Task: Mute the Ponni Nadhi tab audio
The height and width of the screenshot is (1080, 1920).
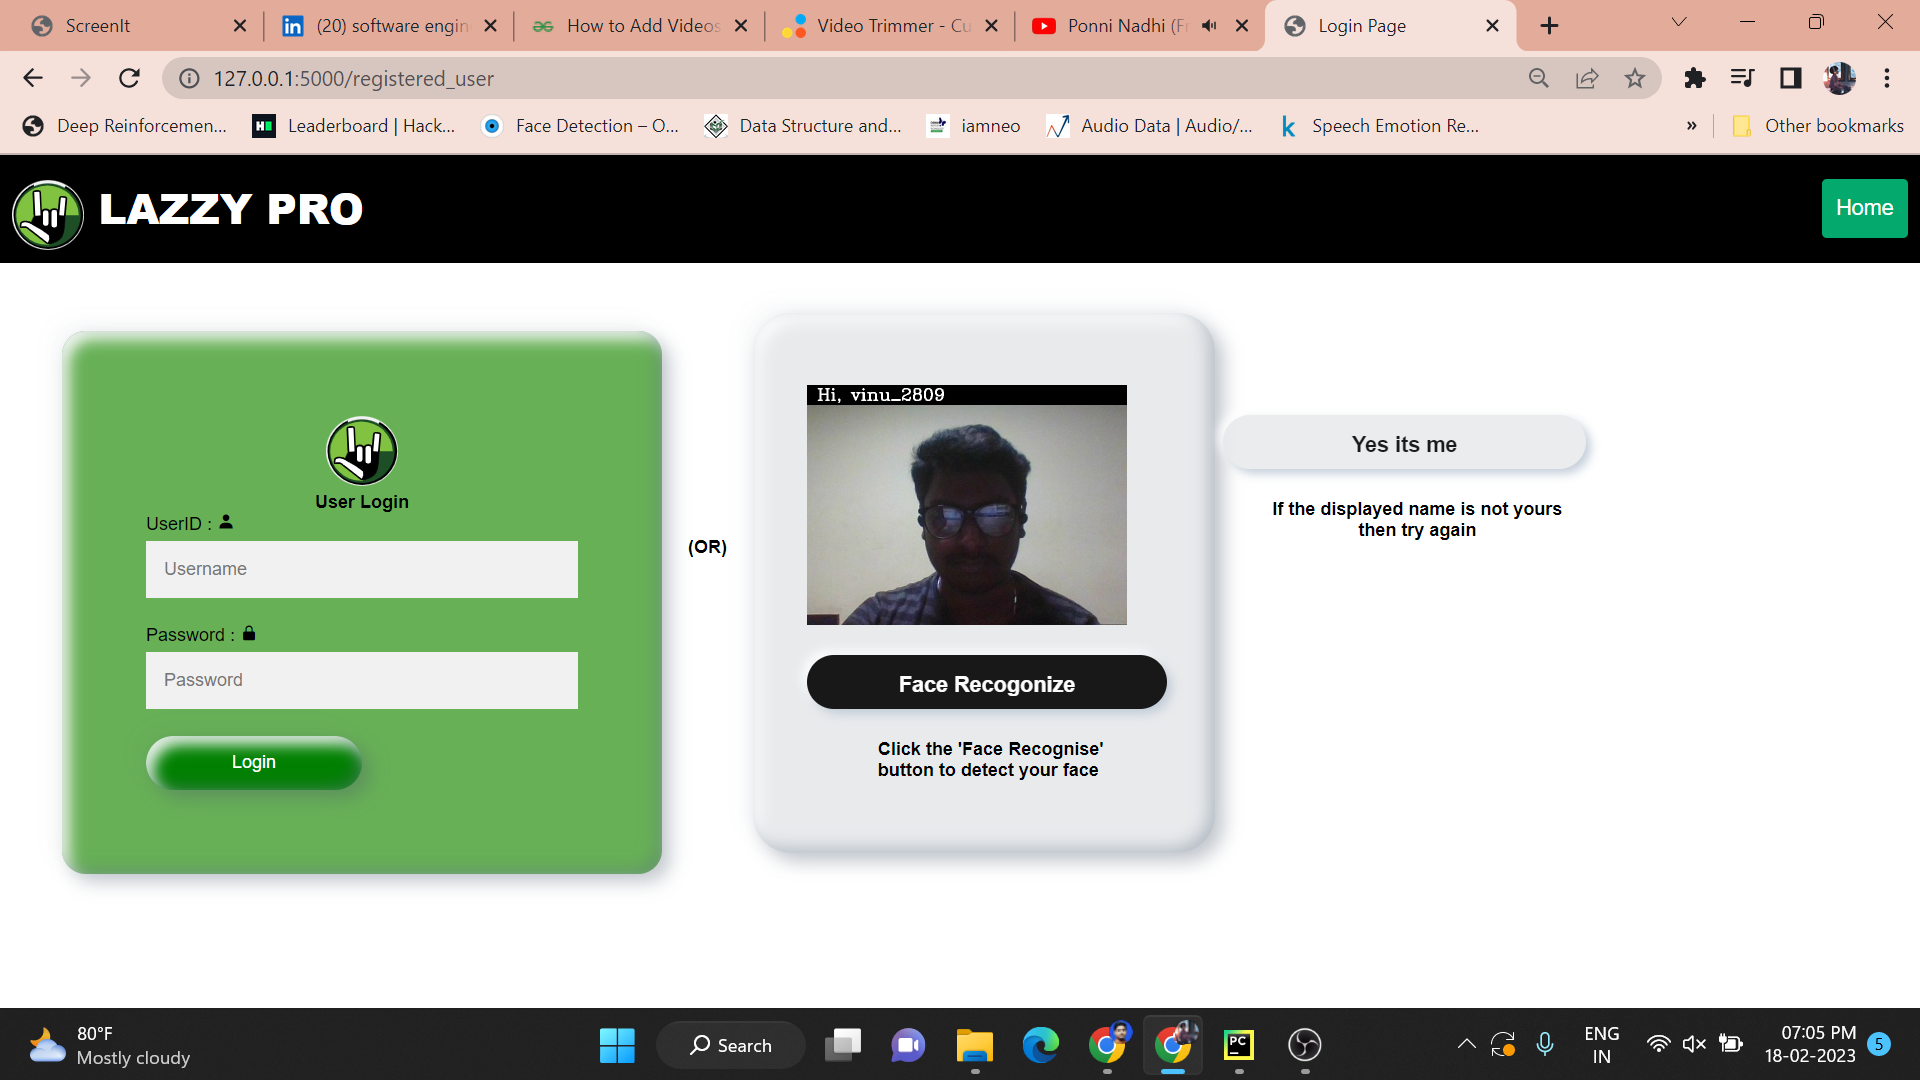Action: tap(1208, 25)
